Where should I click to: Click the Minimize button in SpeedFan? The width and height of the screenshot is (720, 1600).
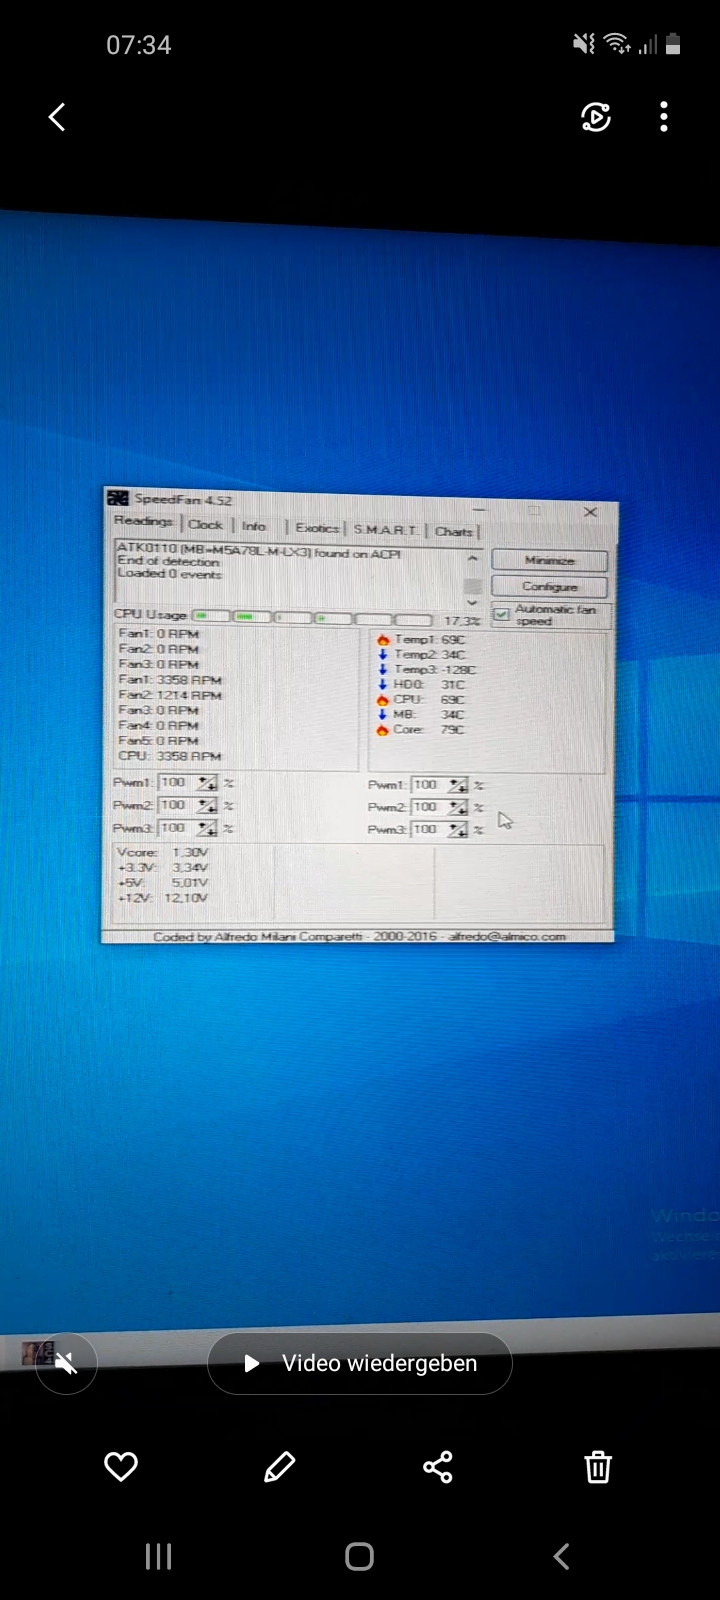click(549, 561)
